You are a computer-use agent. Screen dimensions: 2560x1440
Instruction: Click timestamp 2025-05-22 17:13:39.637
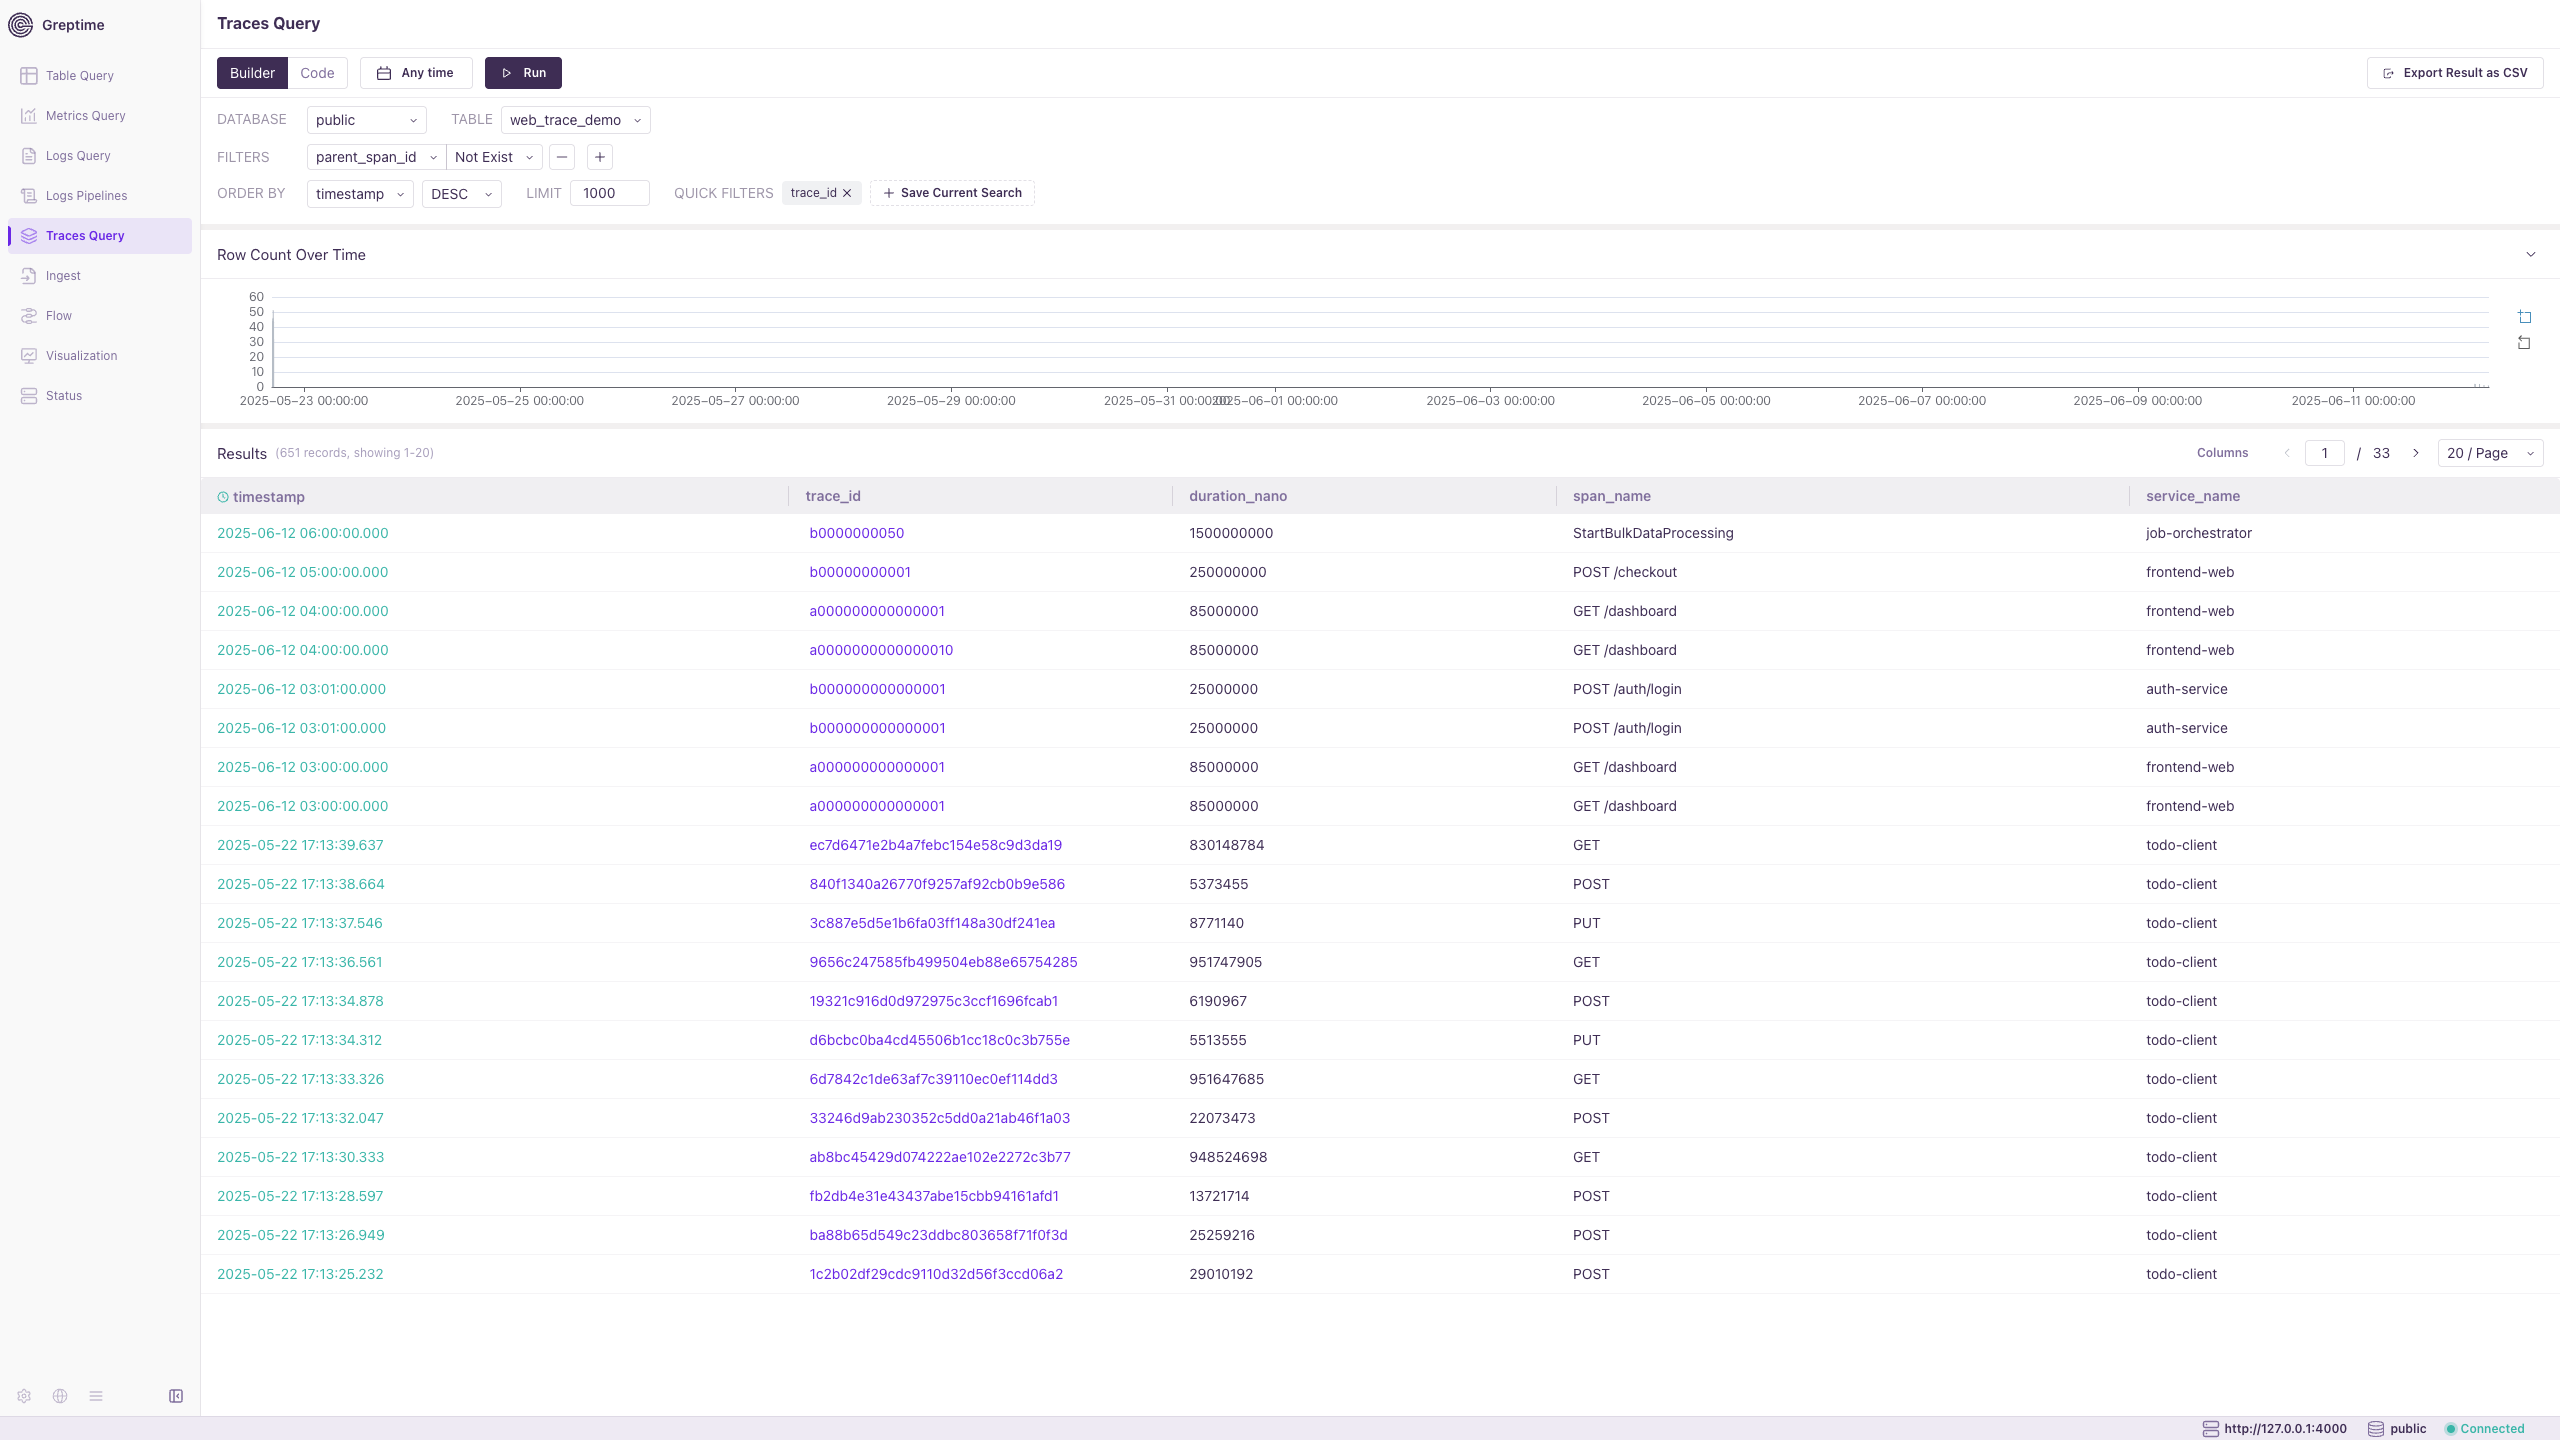point(300,845)
